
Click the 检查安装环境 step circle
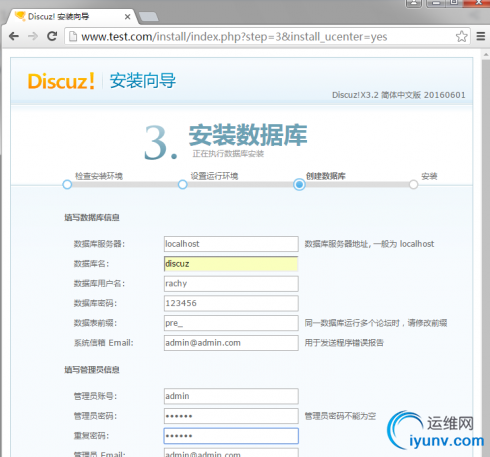pos(67,184)
